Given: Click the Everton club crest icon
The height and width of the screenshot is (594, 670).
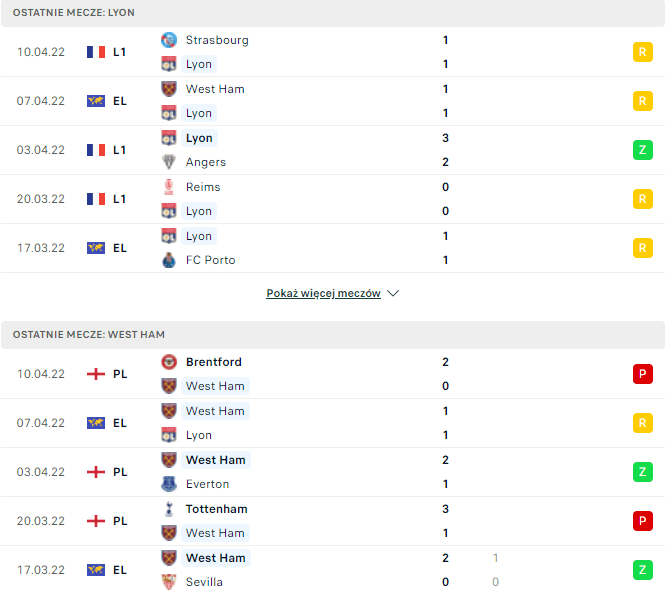Looking at the screenshot, I should point(168,484).
